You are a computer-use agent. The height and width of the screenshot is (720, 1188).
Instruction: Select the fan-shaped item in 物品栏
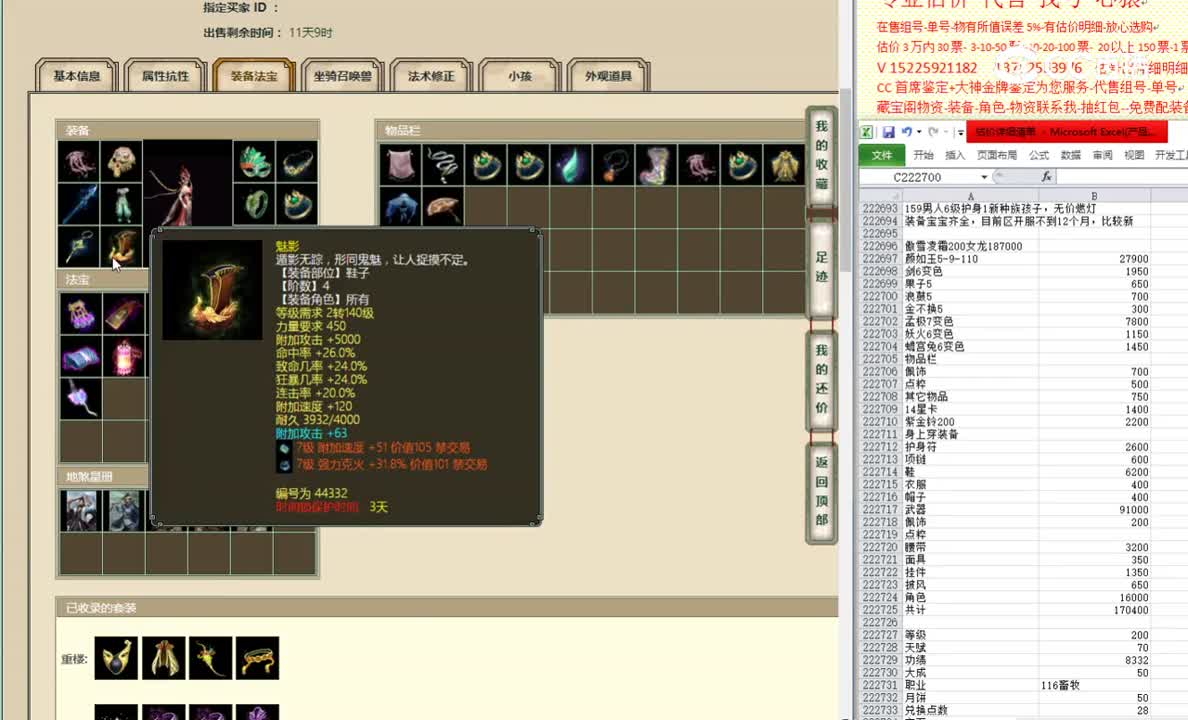pyautogui.click(x=443, y=207)
